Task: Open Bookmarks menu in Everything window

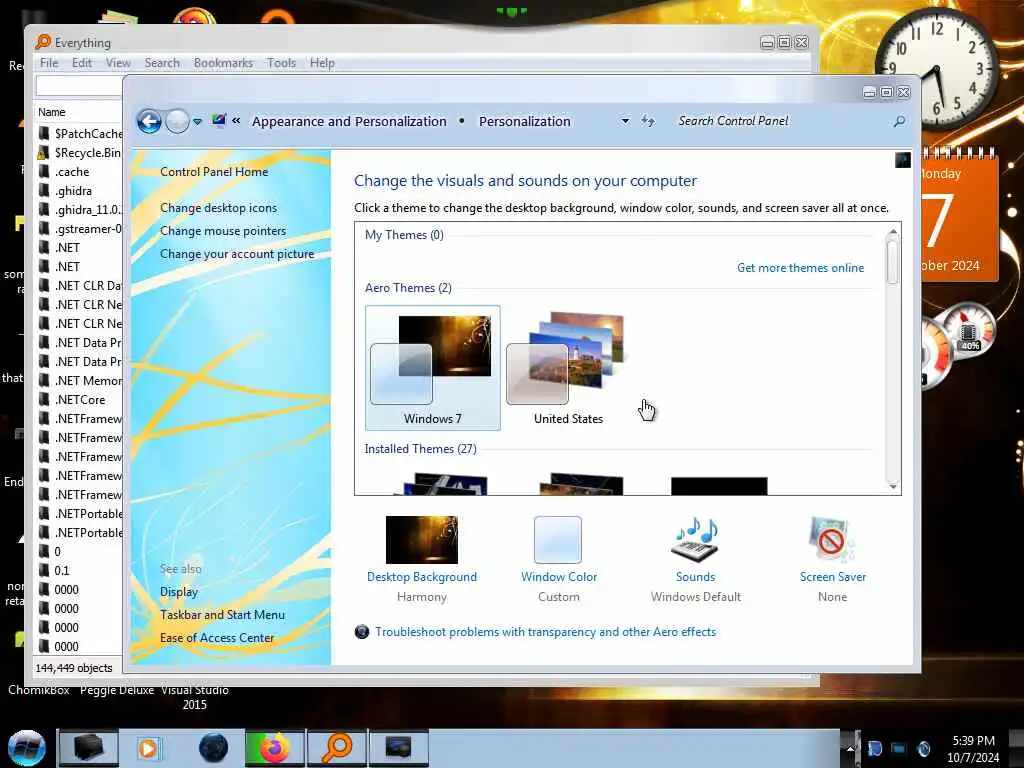Action: tap(223, 63)
